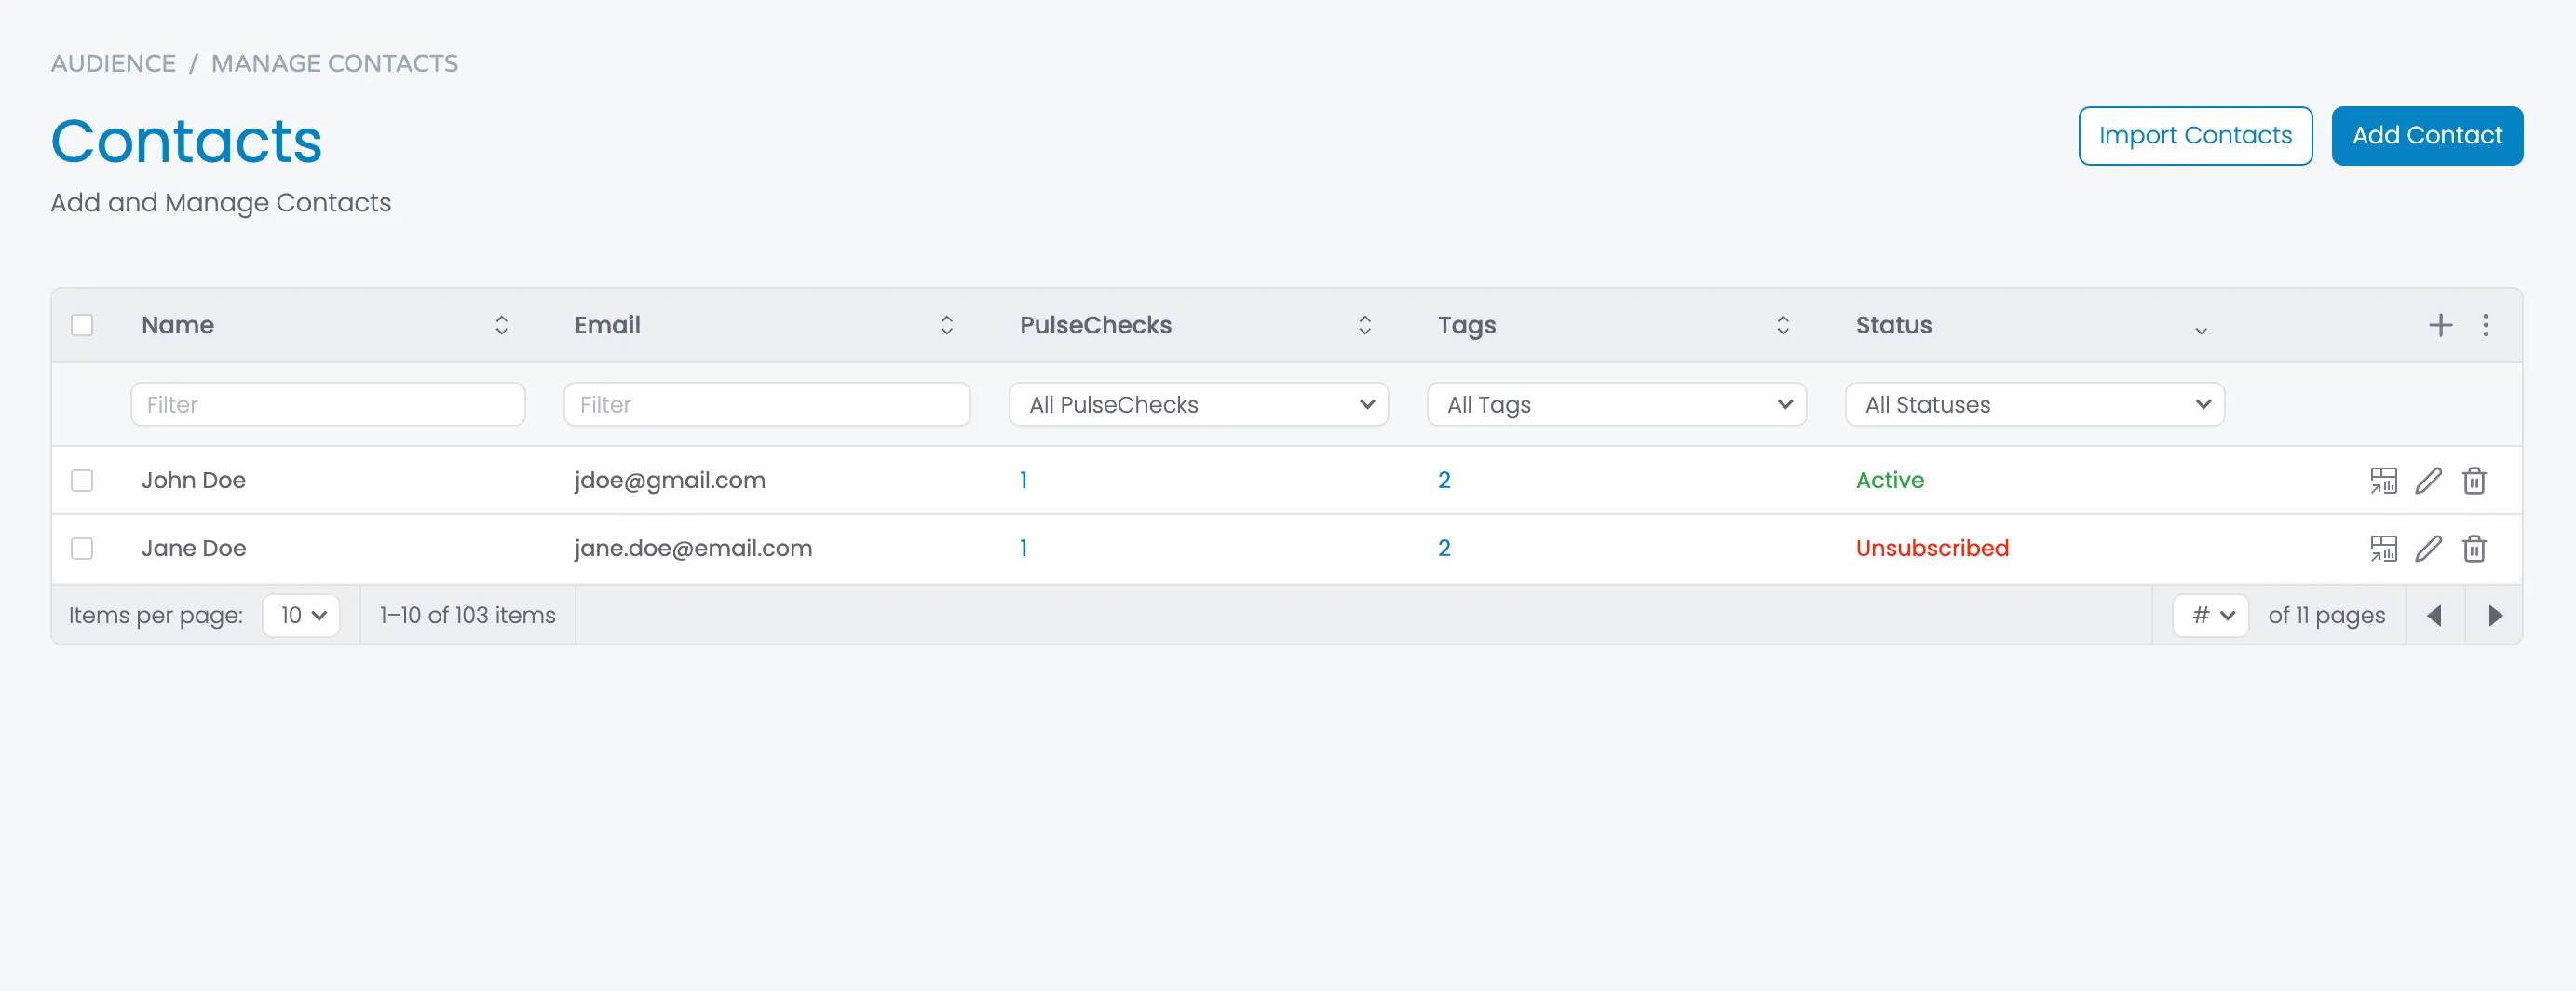
Task: Sort by PulseChecks column arrows
Action: 1365,325
